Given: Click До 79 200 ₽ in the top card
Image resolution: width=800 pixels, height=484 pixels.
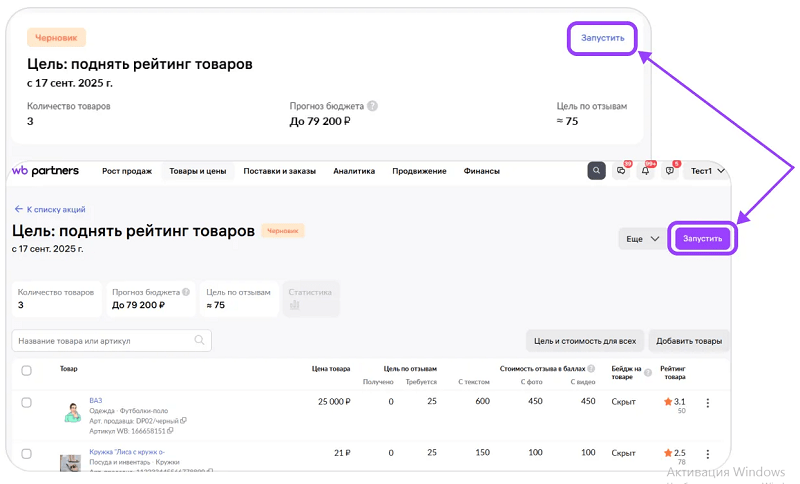Looking at the screenshot, I should point(320,121).
